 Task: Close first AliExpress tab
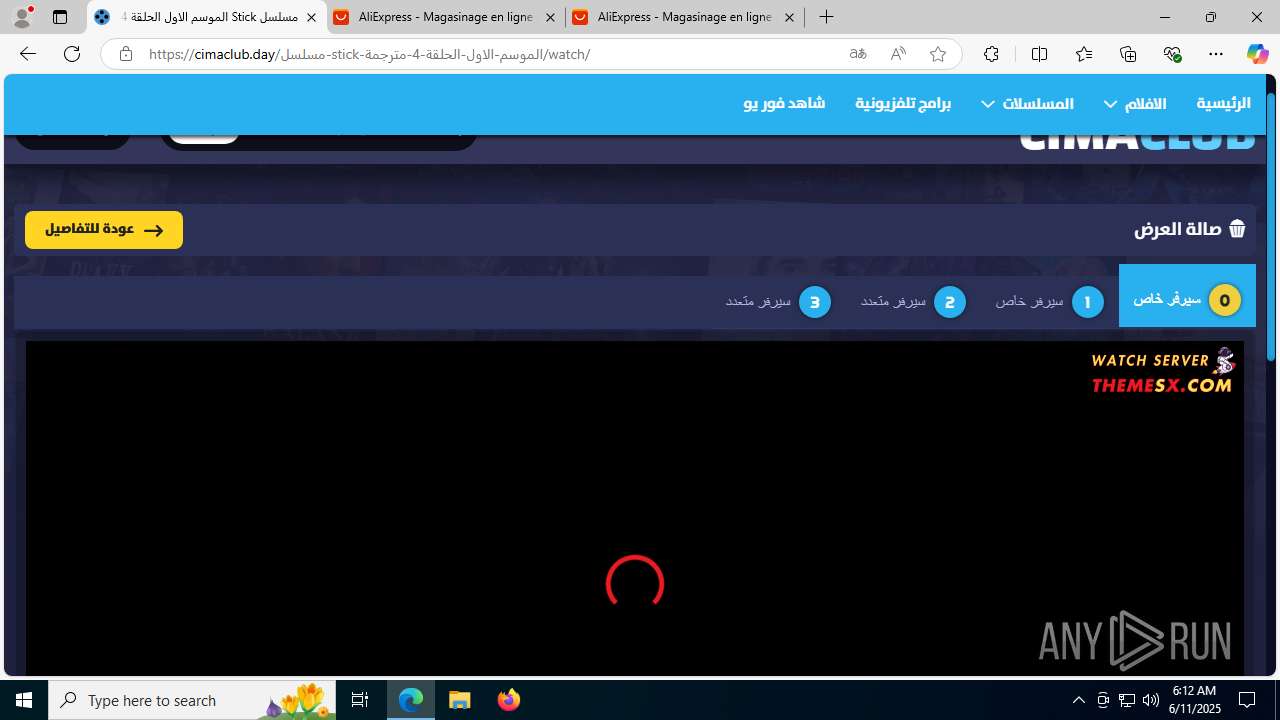(x=550, y=17)
